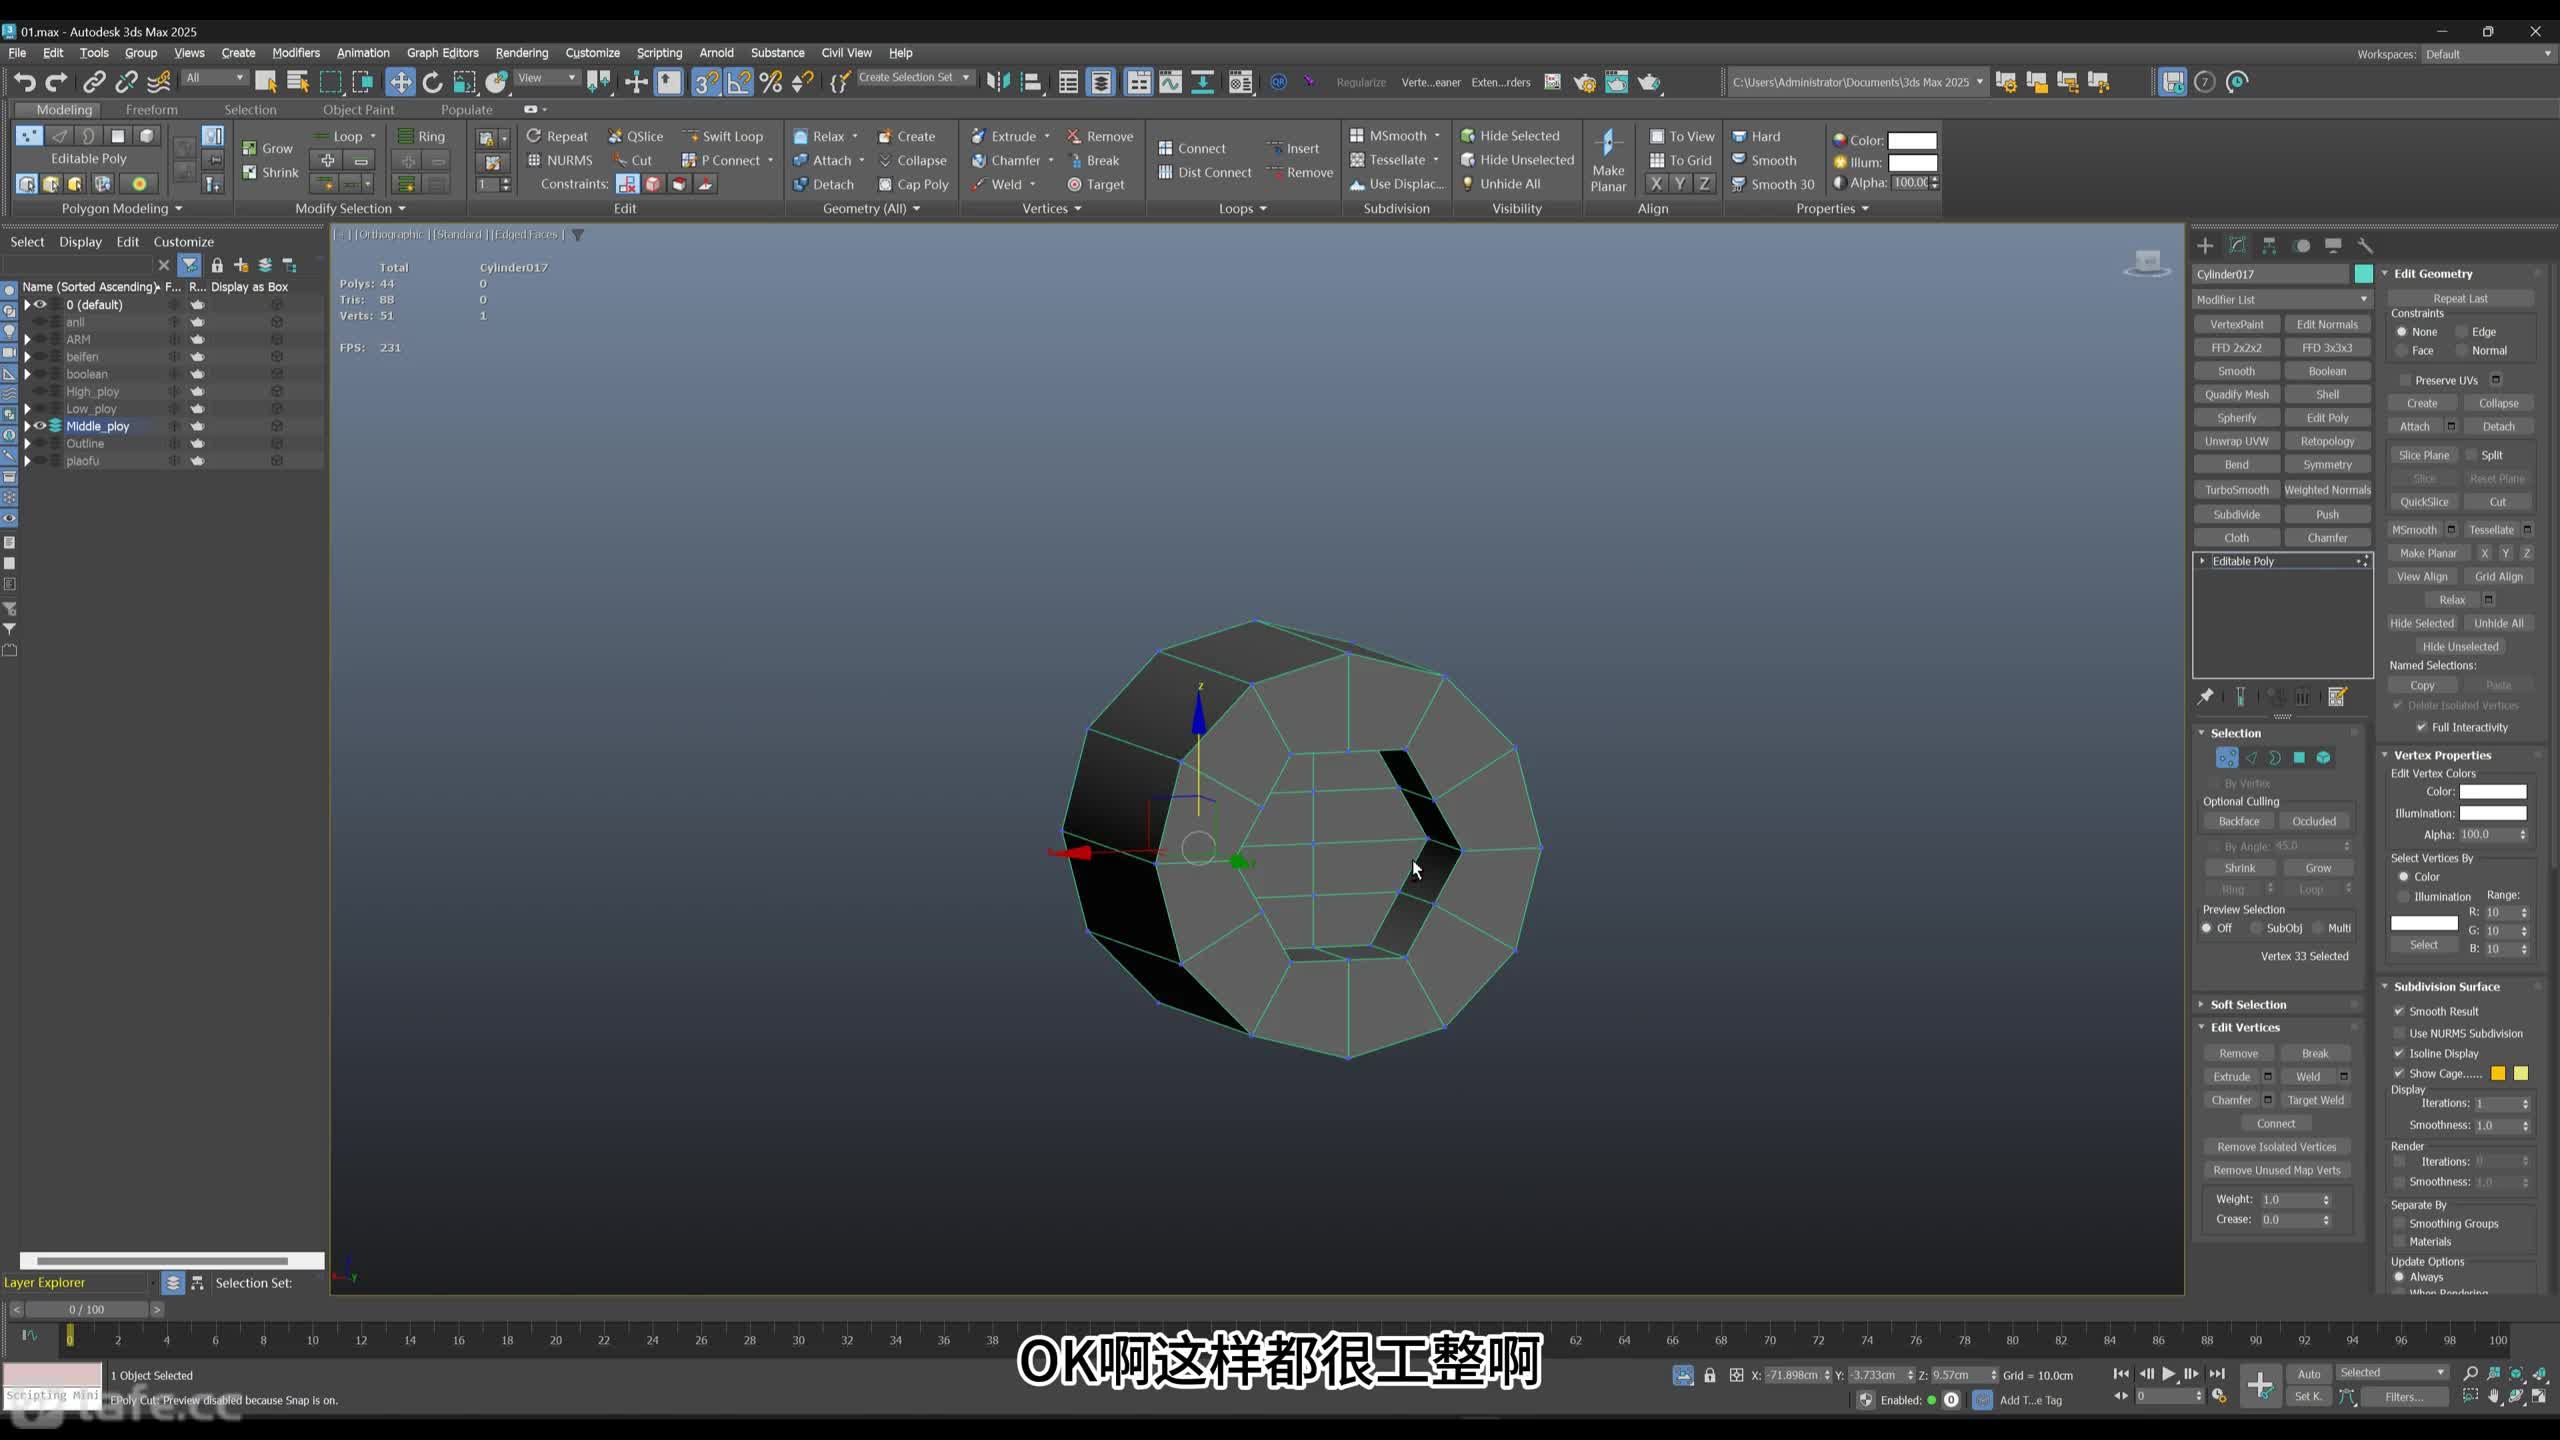Image resolution: width=2560 pixels, height=1440 pixels.
Task: Select the None constraint radio button
Action: (x=2402, y=332)
